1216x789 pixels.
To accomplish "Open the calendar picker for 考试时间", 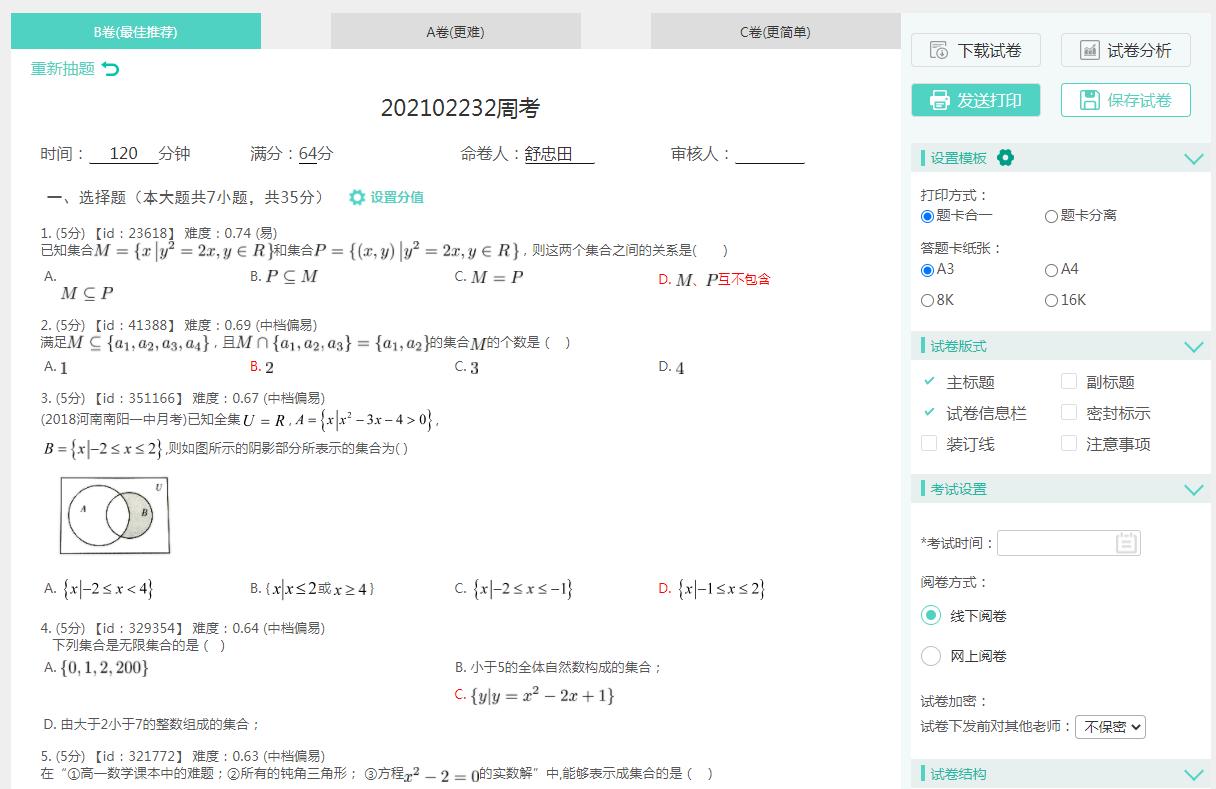I will point(1126,542).
